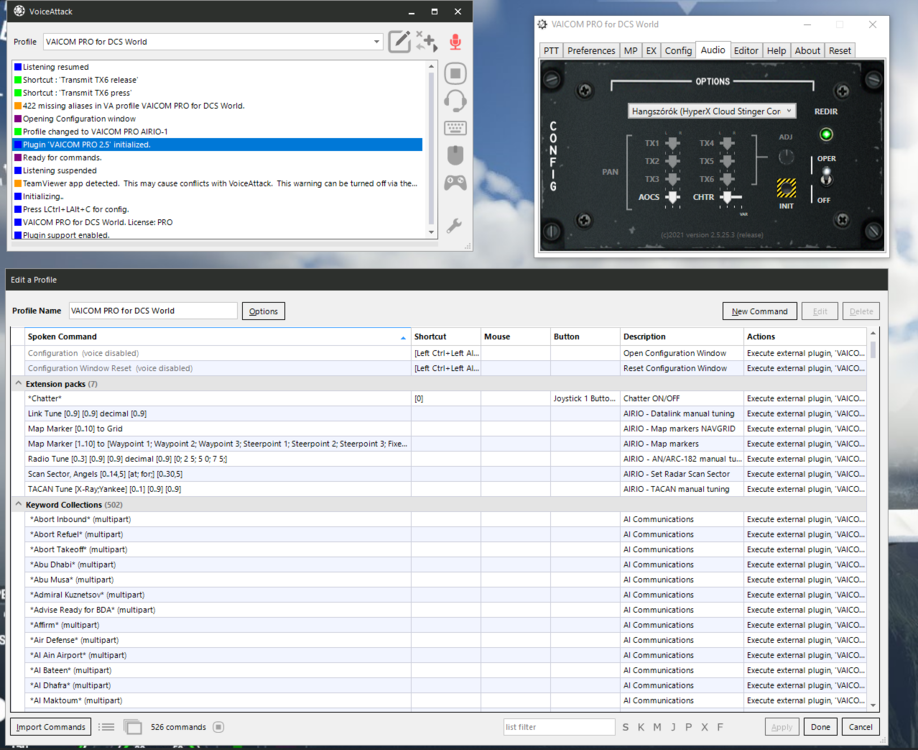
Task: Toggle the red microphone listening icon
Action: coord(455,42)
